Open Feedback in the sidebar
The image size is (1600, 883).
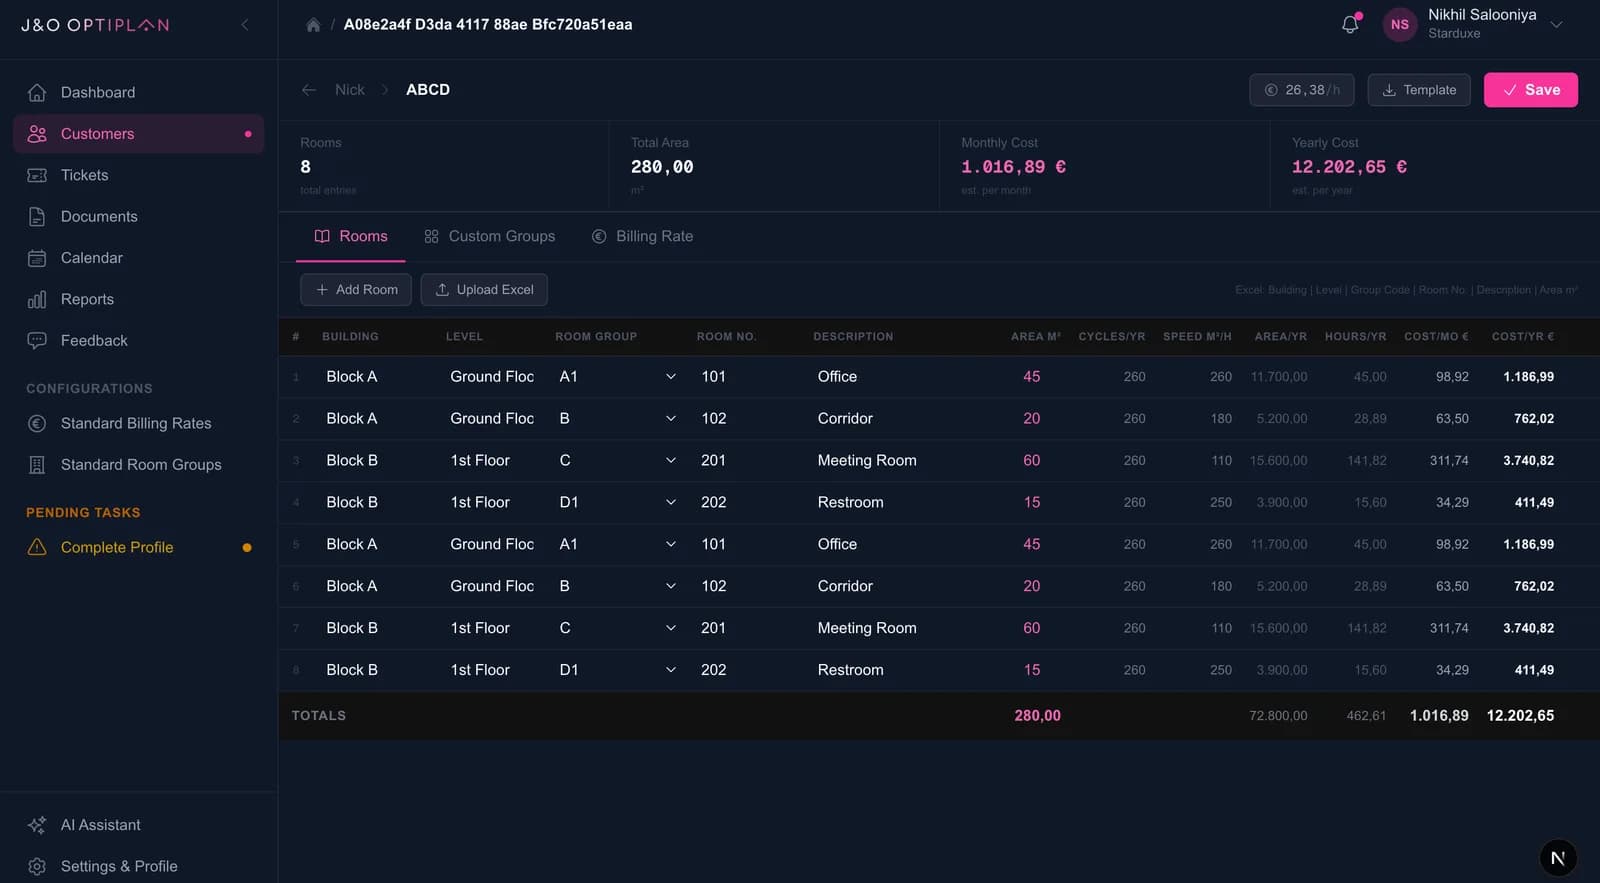pyautogui.click(x=139, y=341)
